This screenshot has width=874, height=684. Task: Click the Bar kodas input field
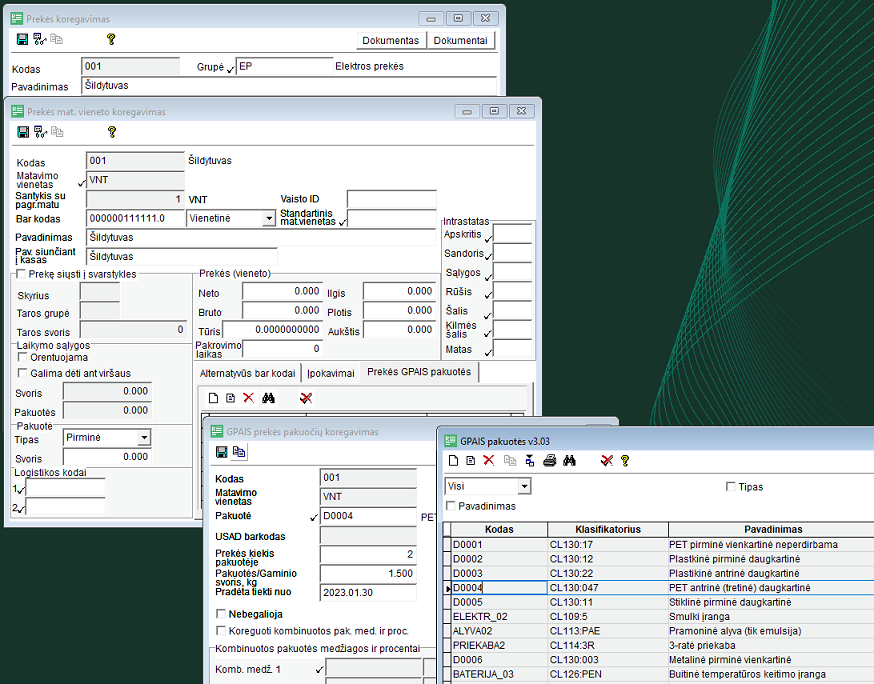coord(135,218)
